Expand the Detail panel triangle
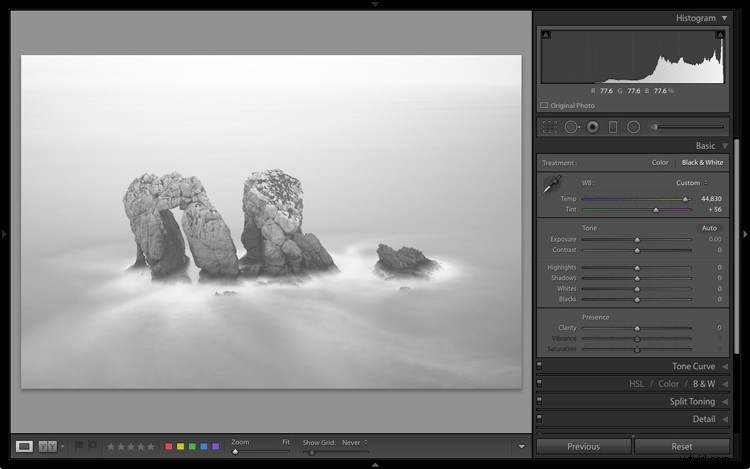This screenshot has height=469, width=750. click(725, 419)
